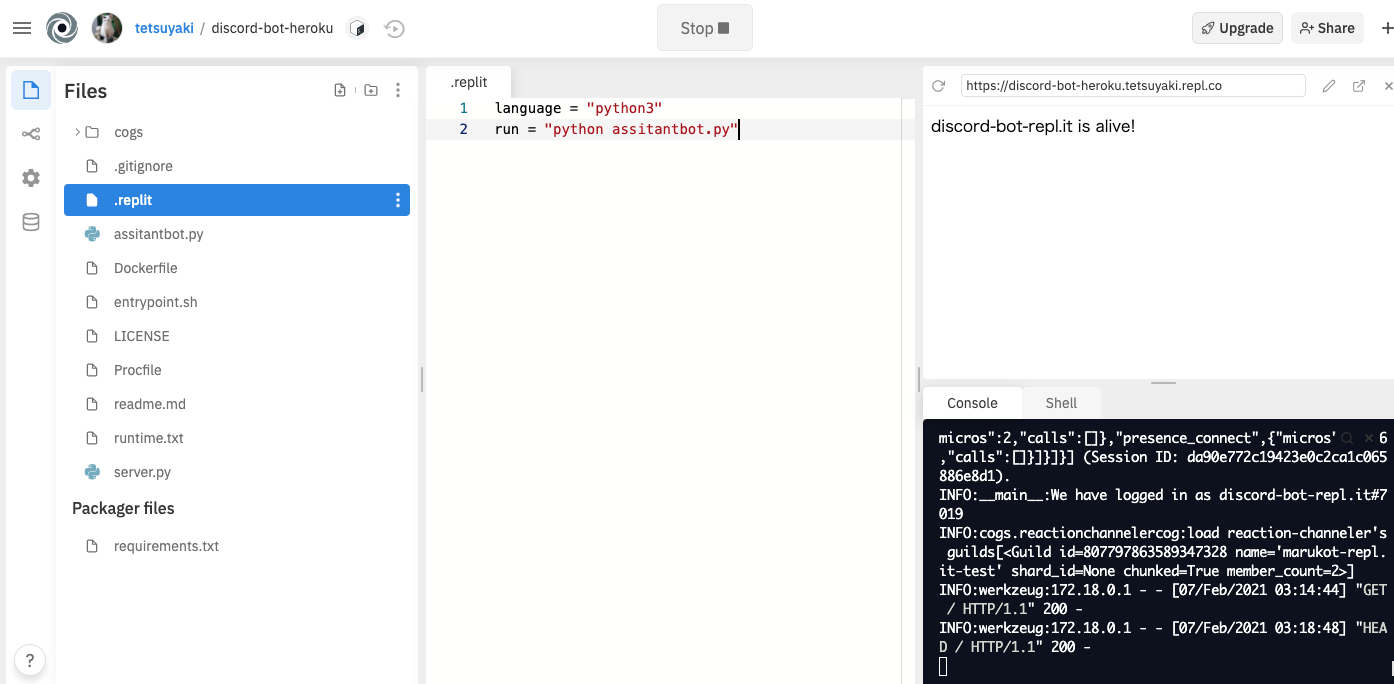This screenshot has width=1394, height=684.
Task: Open the history replay icon
Action: point(394,29)
